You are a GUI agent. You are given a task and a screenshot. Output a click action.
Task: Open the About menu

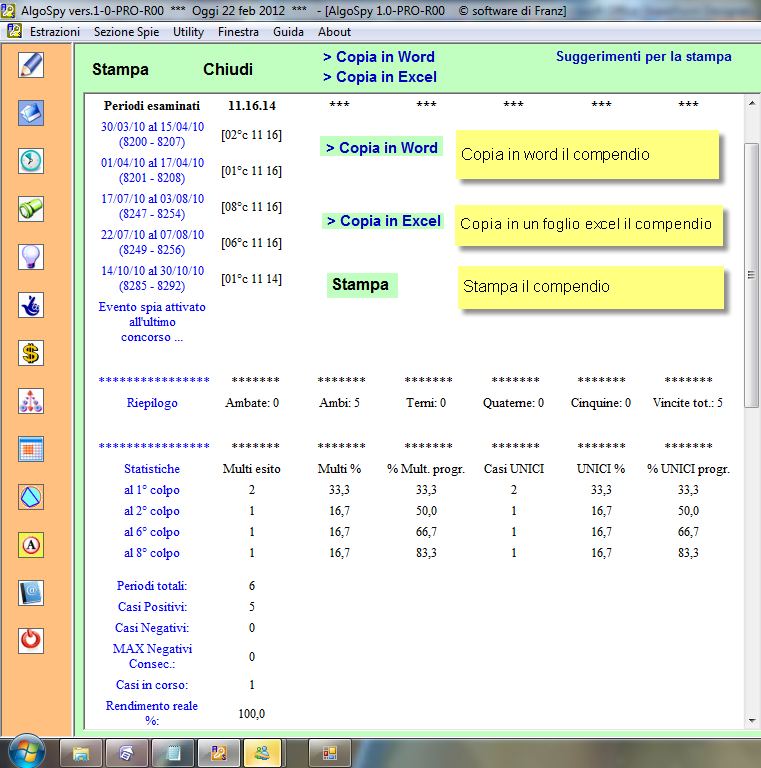tap(334, 32)
